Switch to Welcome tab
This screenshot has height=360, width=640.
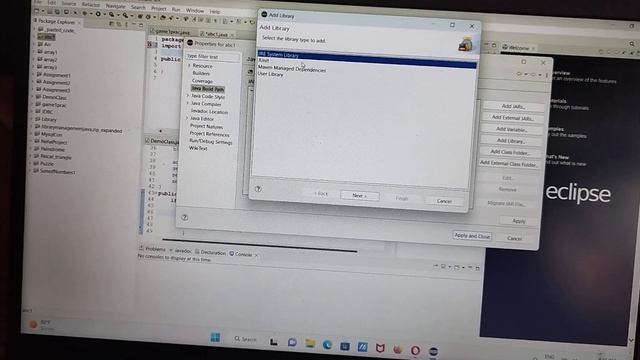click(x=518, y=48)
